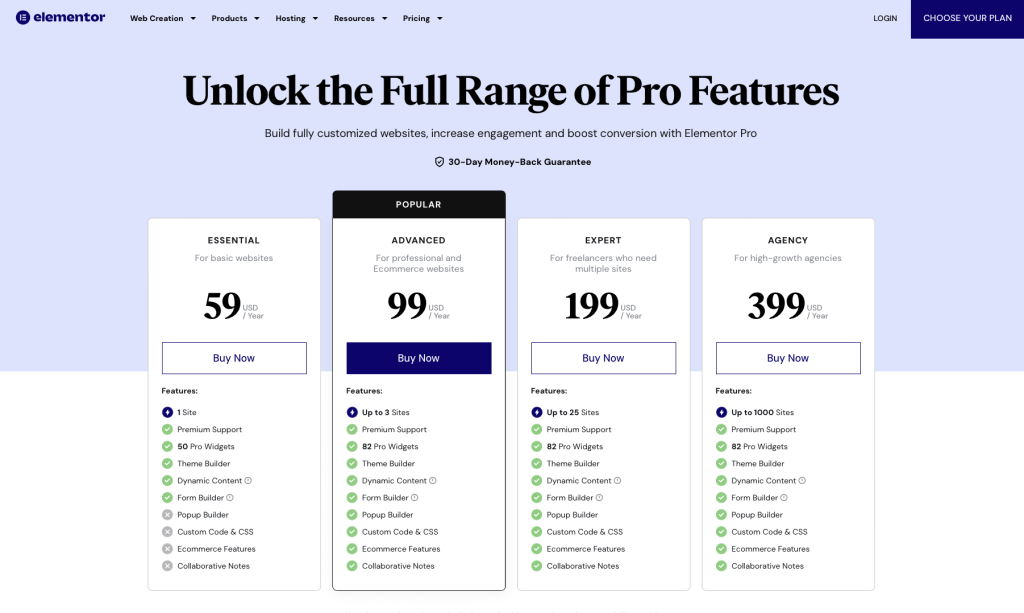The image size is (1024, 613).
Task: Click green checkmark beside Expert Collaborative Notes
Action: tap(537, 566)
